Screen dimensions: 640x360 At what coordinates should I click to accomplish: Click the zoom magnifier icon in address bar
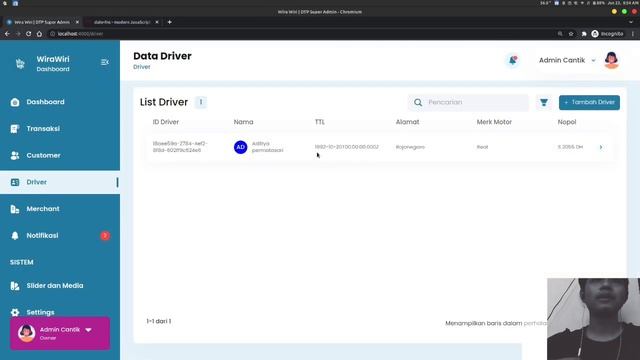[560, 34]
